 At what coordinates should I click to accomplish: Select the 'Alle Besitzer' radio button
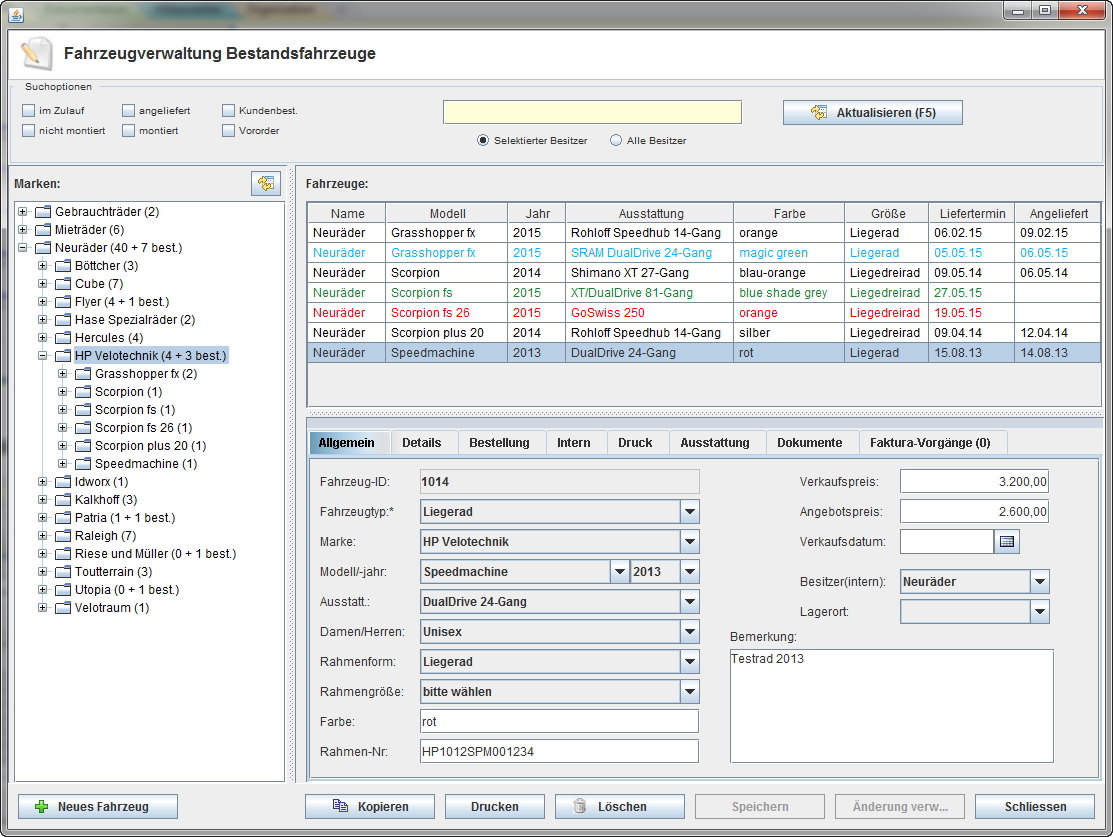(616, 141)
